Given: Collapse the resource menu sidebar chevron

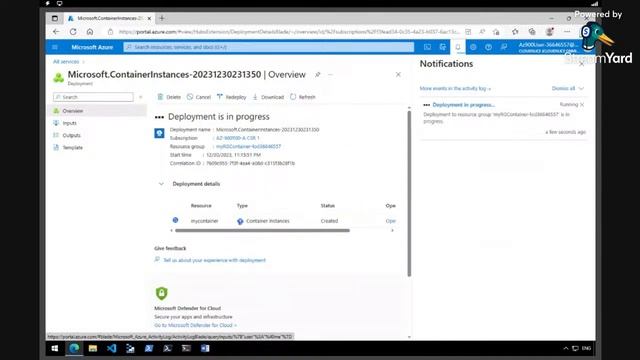Looking at the screenshot, I should (141, 97).
